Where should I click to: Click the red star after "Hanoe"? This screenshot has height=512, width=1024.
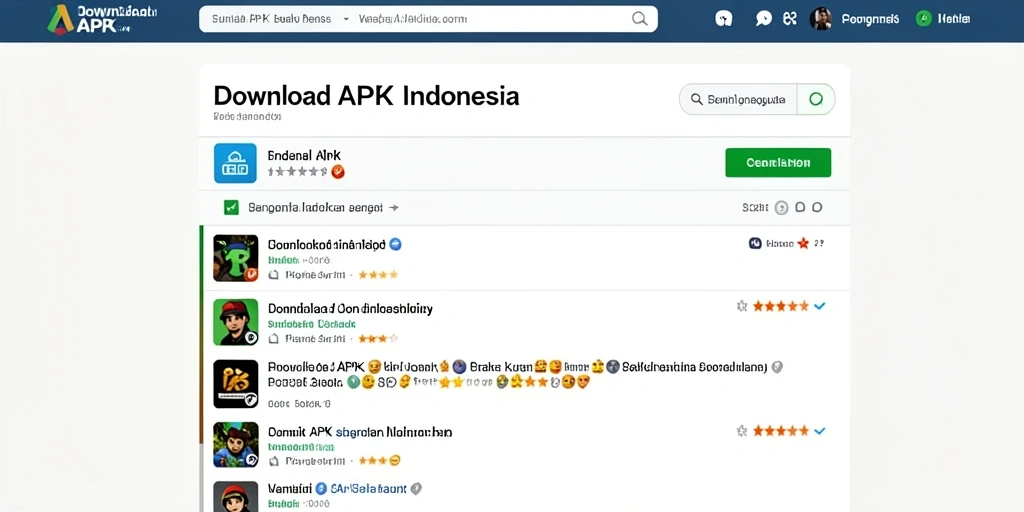tap(803, 243)
